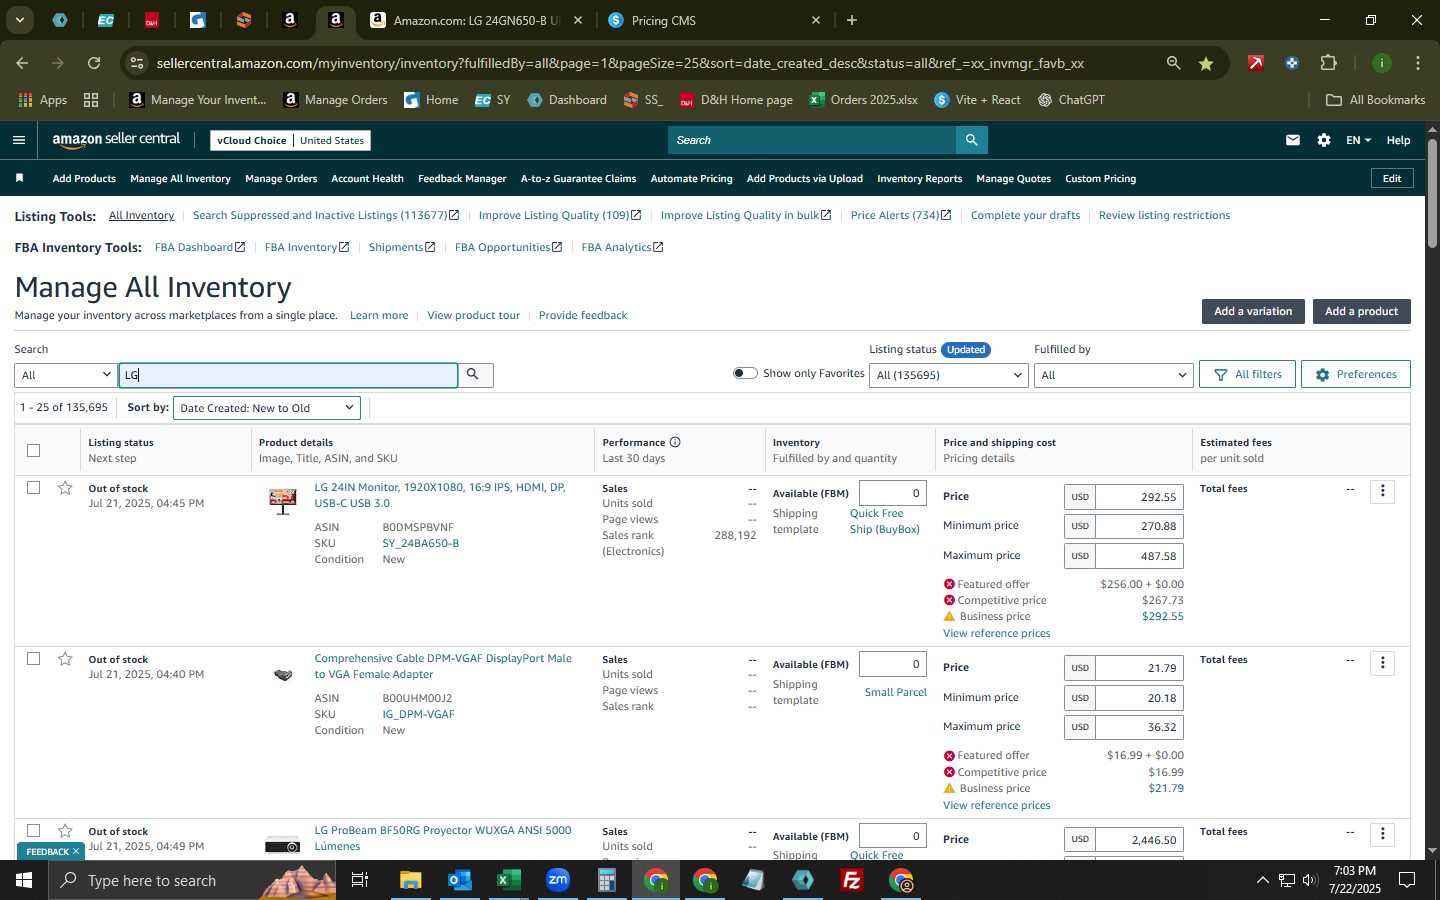Switch to the Pricing CMS tab
The image size is (1440, 900).
coord(715,20)
